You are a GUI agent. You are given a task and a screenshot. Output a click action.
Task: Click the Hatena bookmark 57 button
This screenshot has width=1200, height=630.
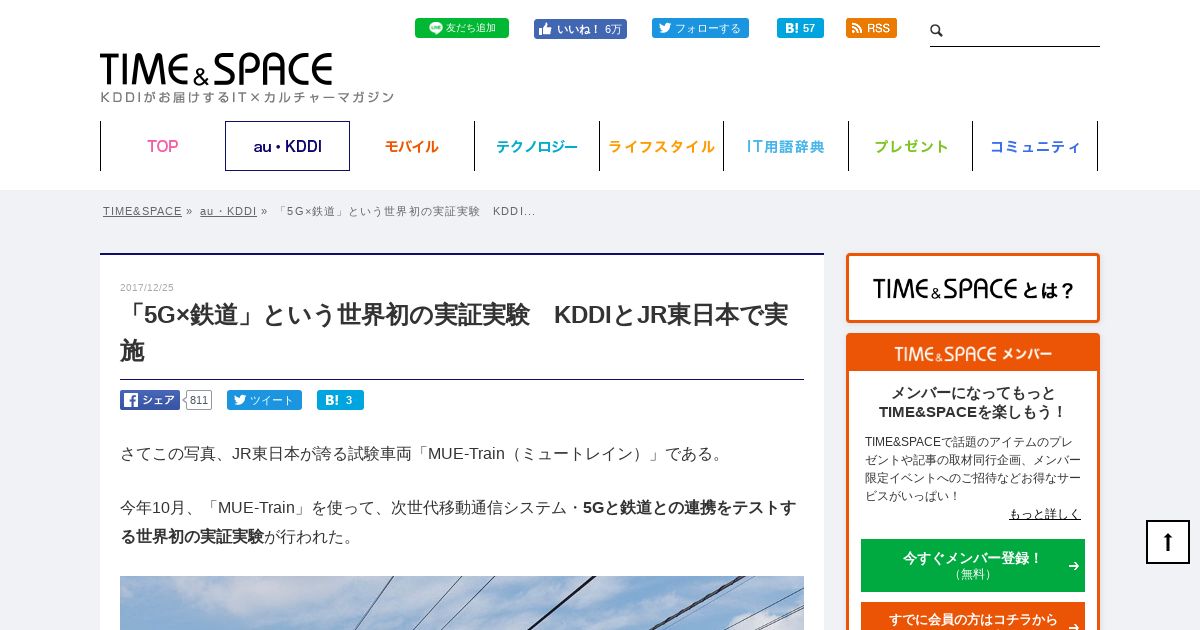(800, 28)
